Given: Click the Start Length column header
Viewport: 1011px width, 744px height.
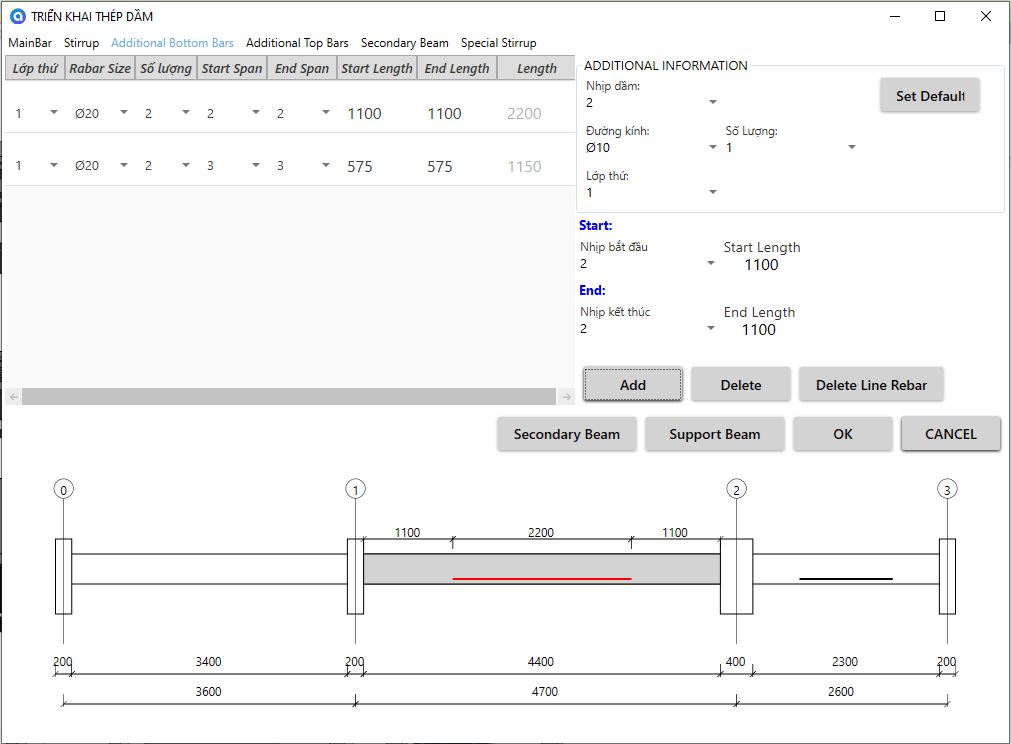Looking at the screenshot, I should click(x=377, y=68).
